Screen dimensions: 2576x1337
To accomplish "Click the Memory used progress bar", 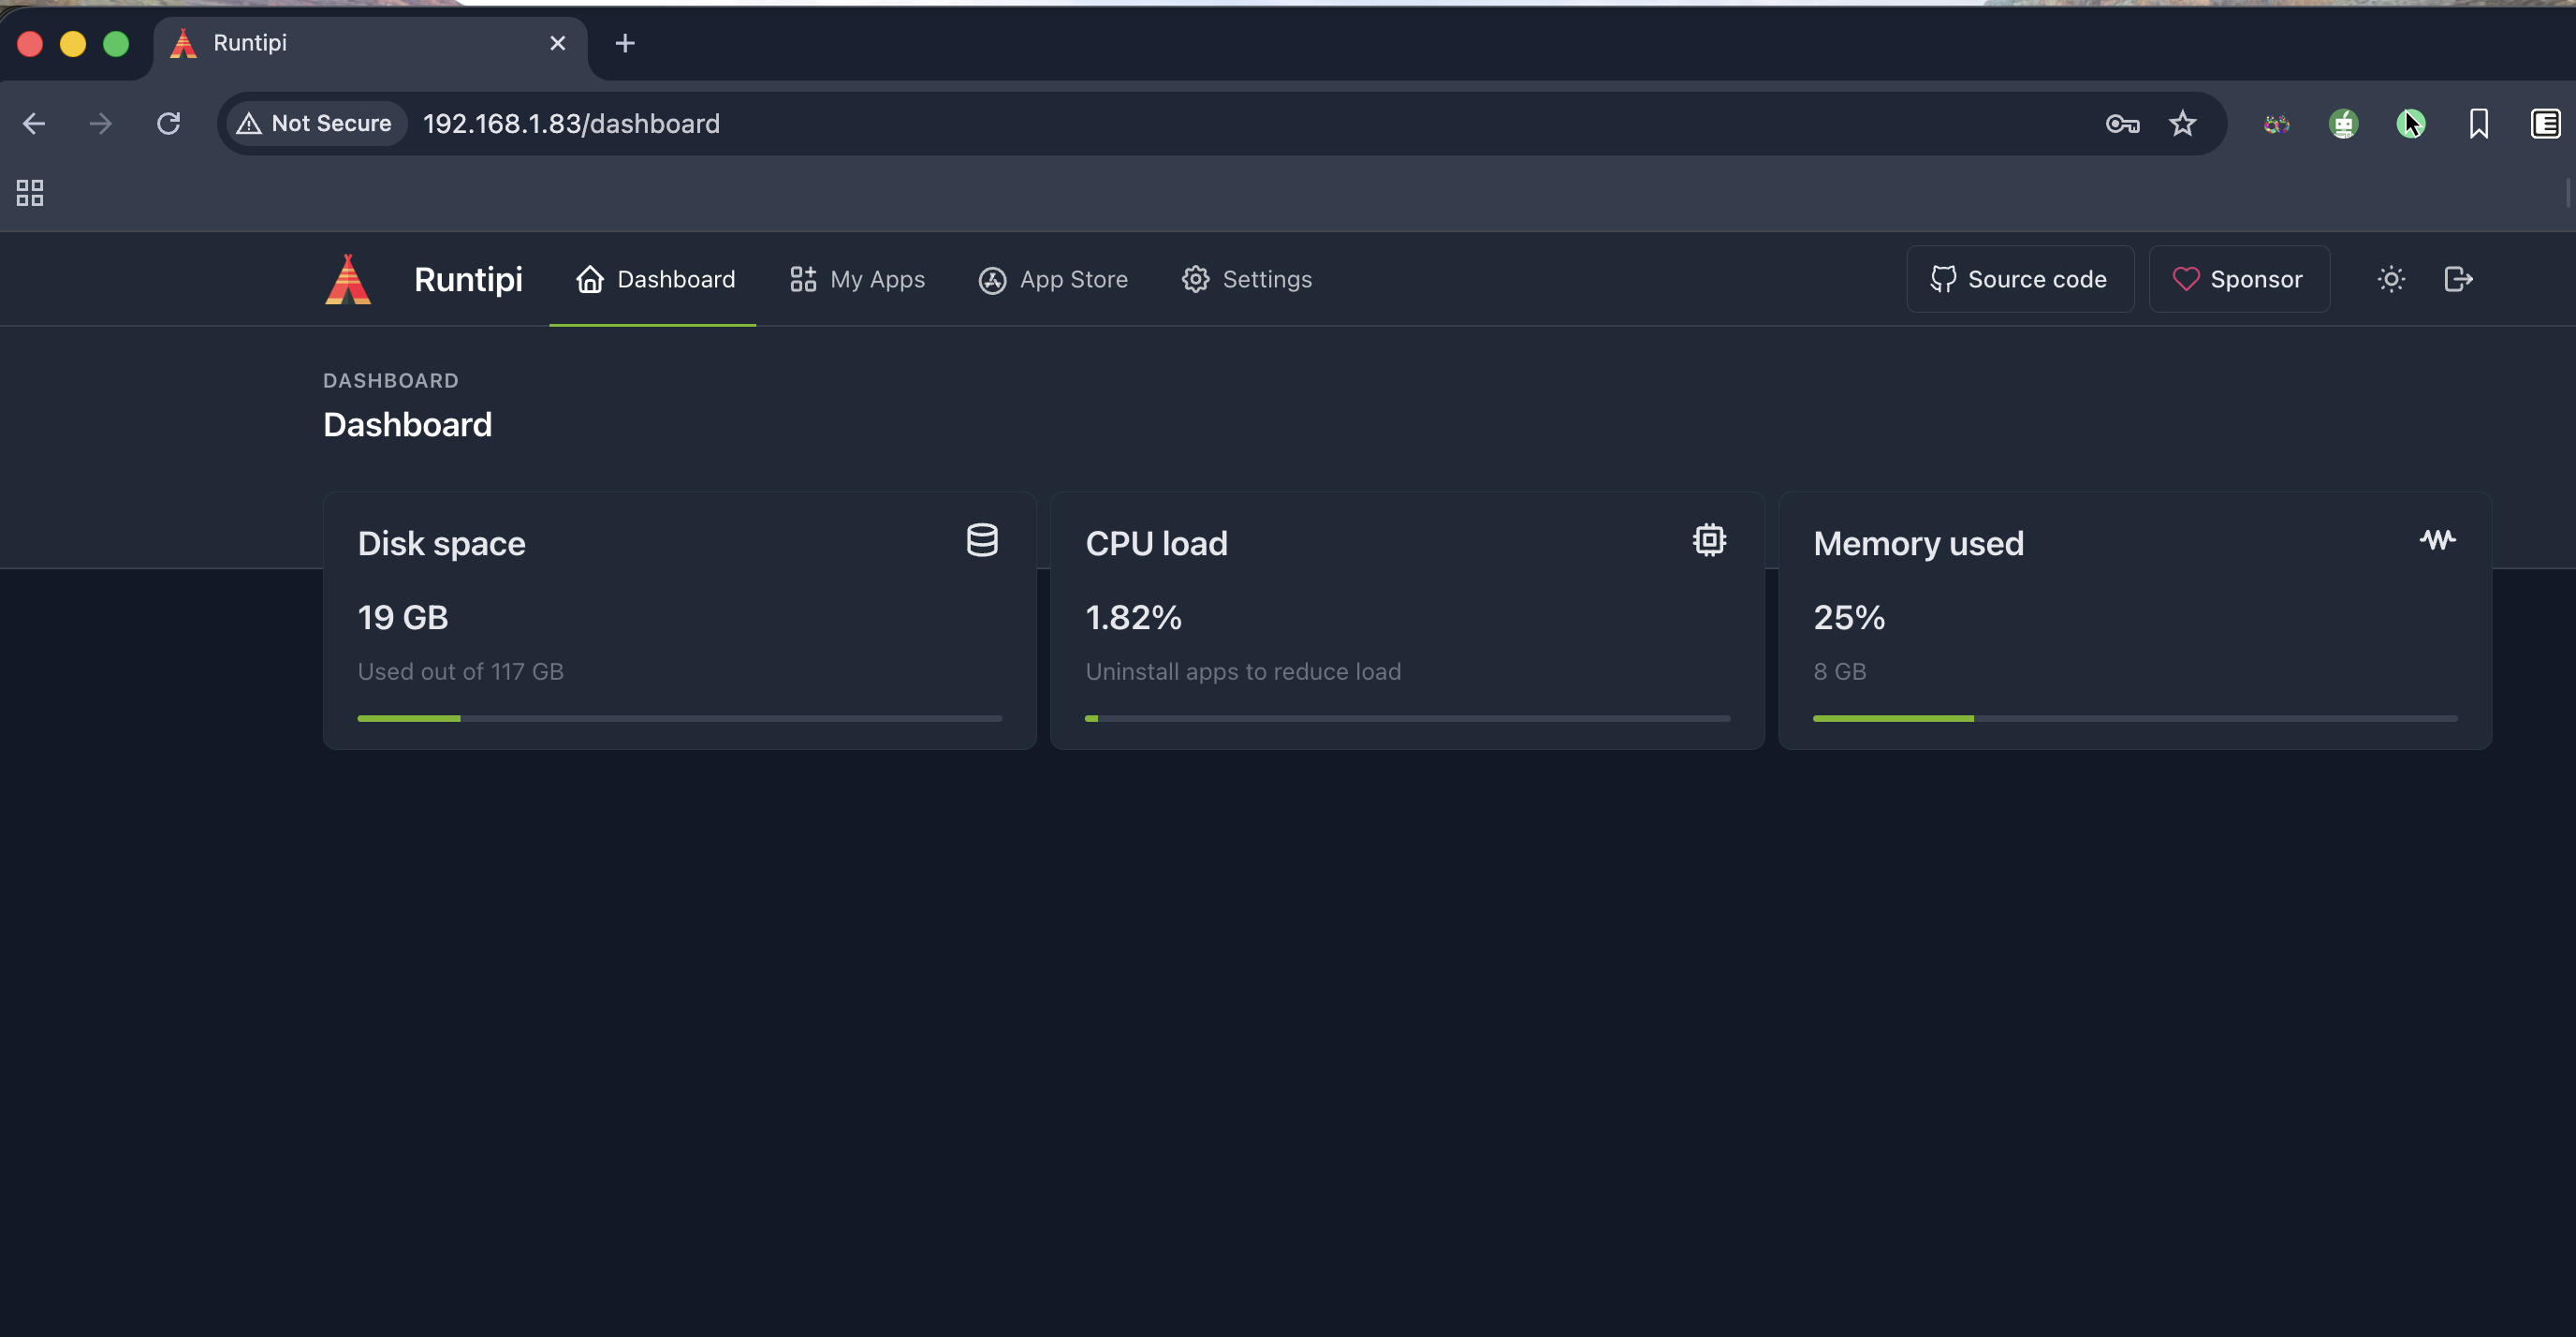I will (x=2135, y=718).
